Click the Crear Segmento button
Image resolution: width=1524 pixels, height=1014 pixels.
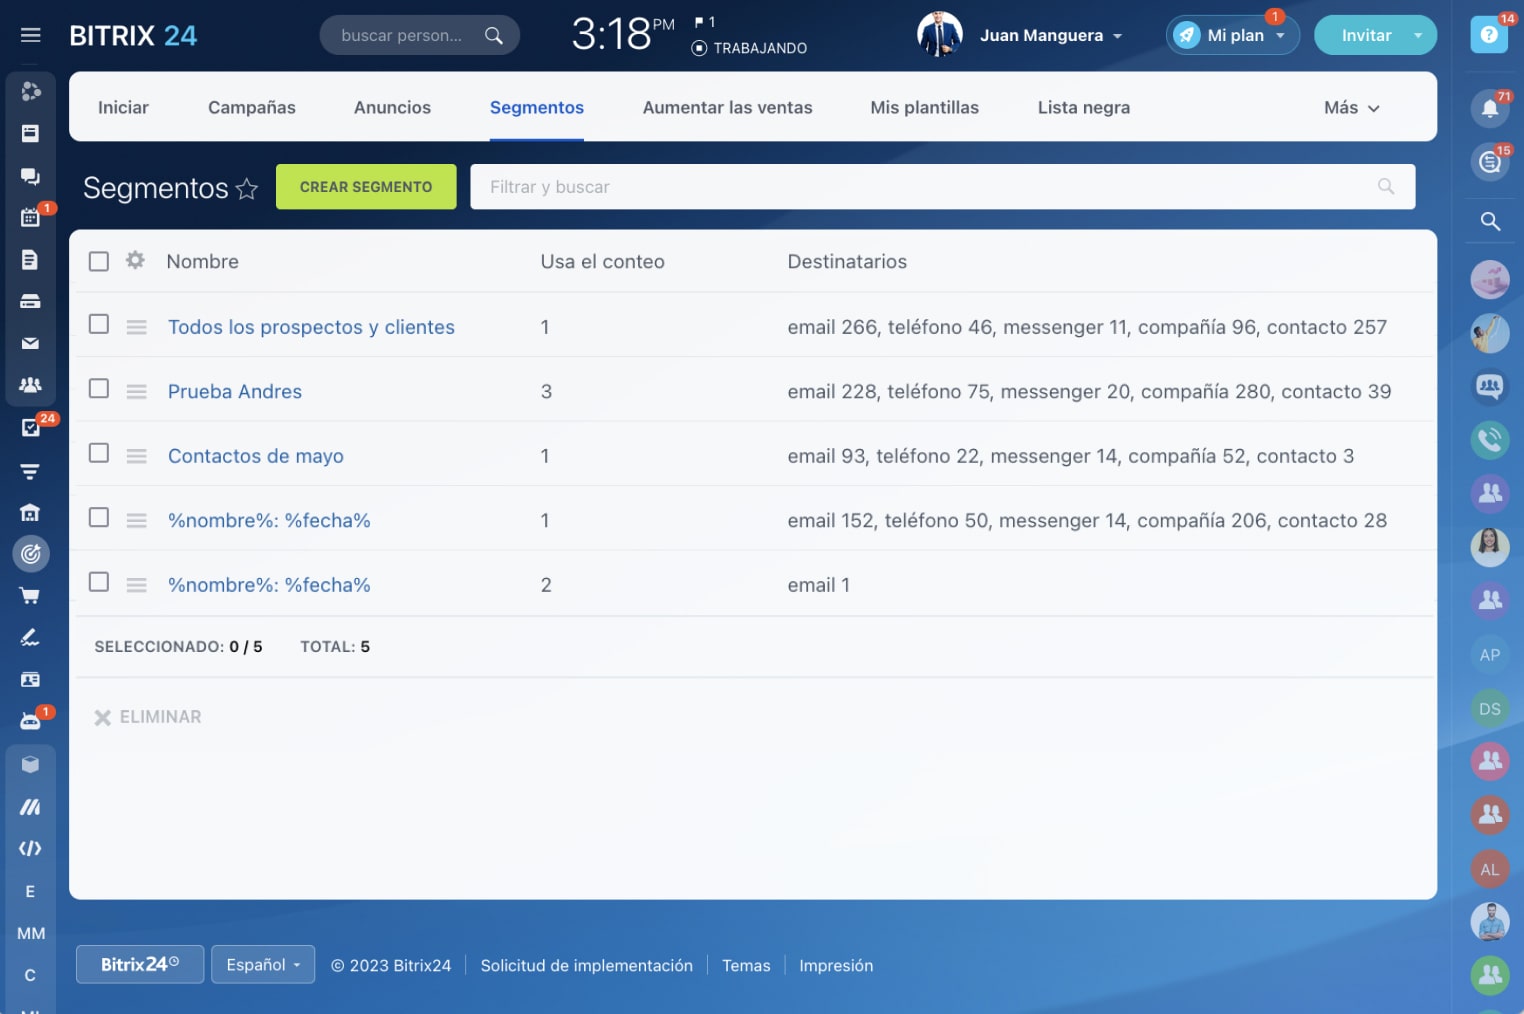pos(366,187)
